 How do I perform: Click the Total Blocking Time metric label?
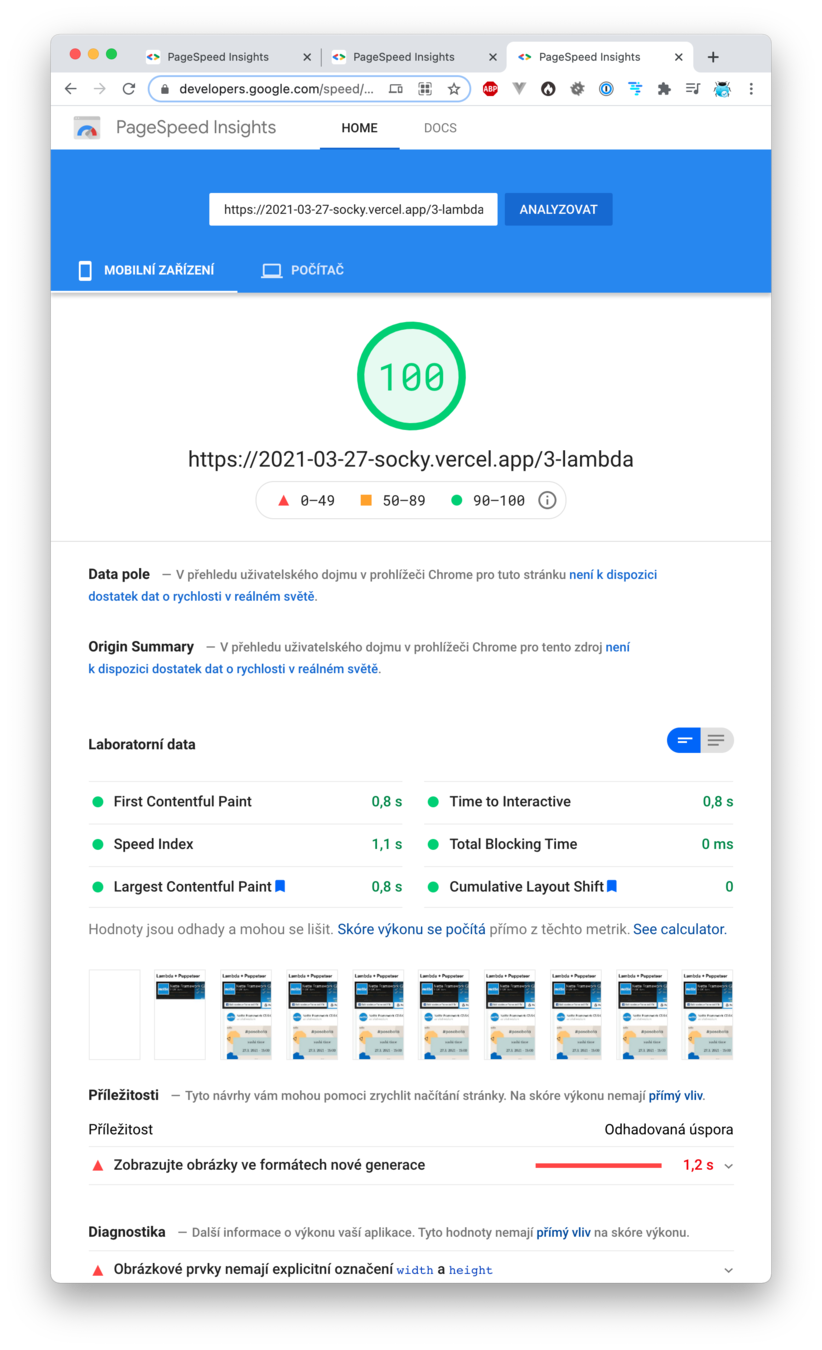tap(513, 844)
